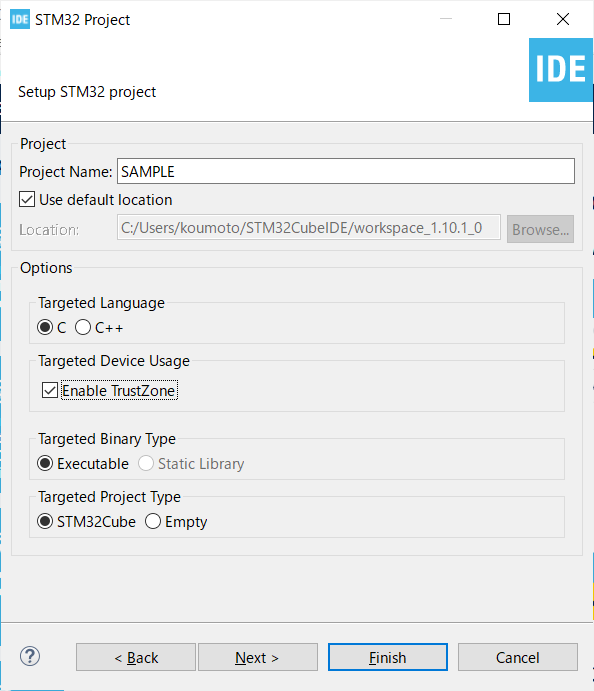This screenshot has height=691, width=594.
Task: Click the large blue IDE logo banner
Action: pyautogui.click(x=561, y=70)
